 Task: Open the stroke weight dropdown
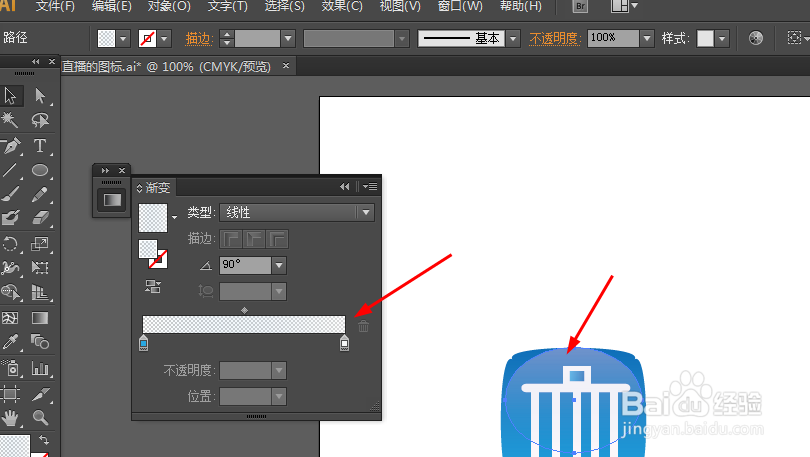pyautogui.click(x=288, y=38)
